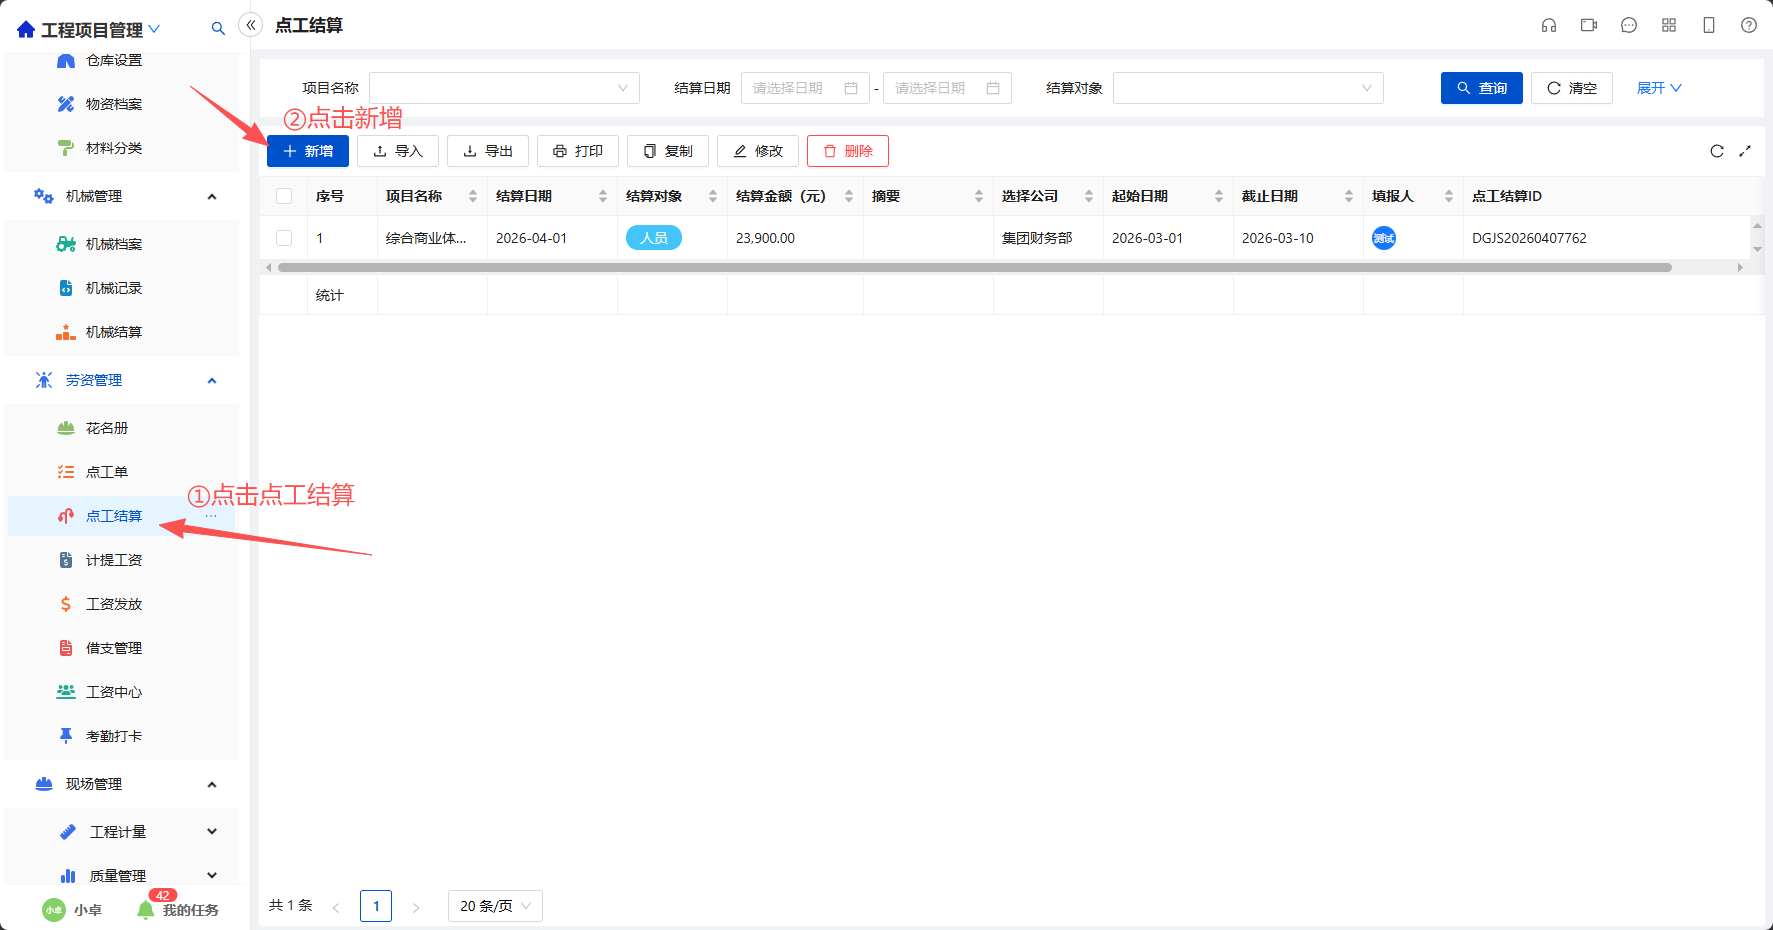Image resolution: width=1773 pixels, height=930 pixels.
Task: Click the 23,900.00 amount cell
Action: coord(765,238)
